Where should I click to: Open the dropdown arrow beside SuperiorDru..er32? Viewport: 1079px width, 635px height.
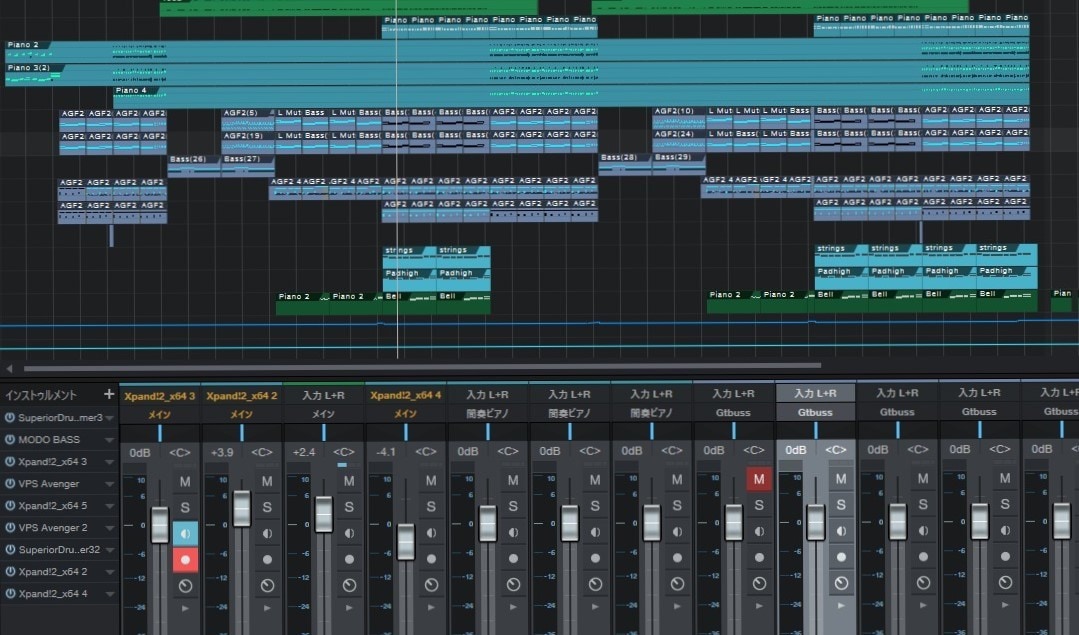(109, 550)
